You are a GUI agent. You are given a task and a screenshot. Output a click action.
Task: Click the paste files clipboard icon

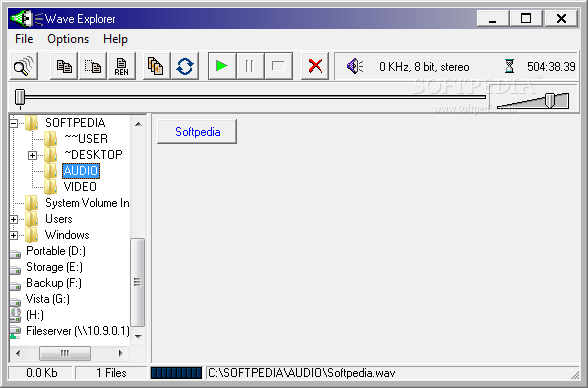156,66
